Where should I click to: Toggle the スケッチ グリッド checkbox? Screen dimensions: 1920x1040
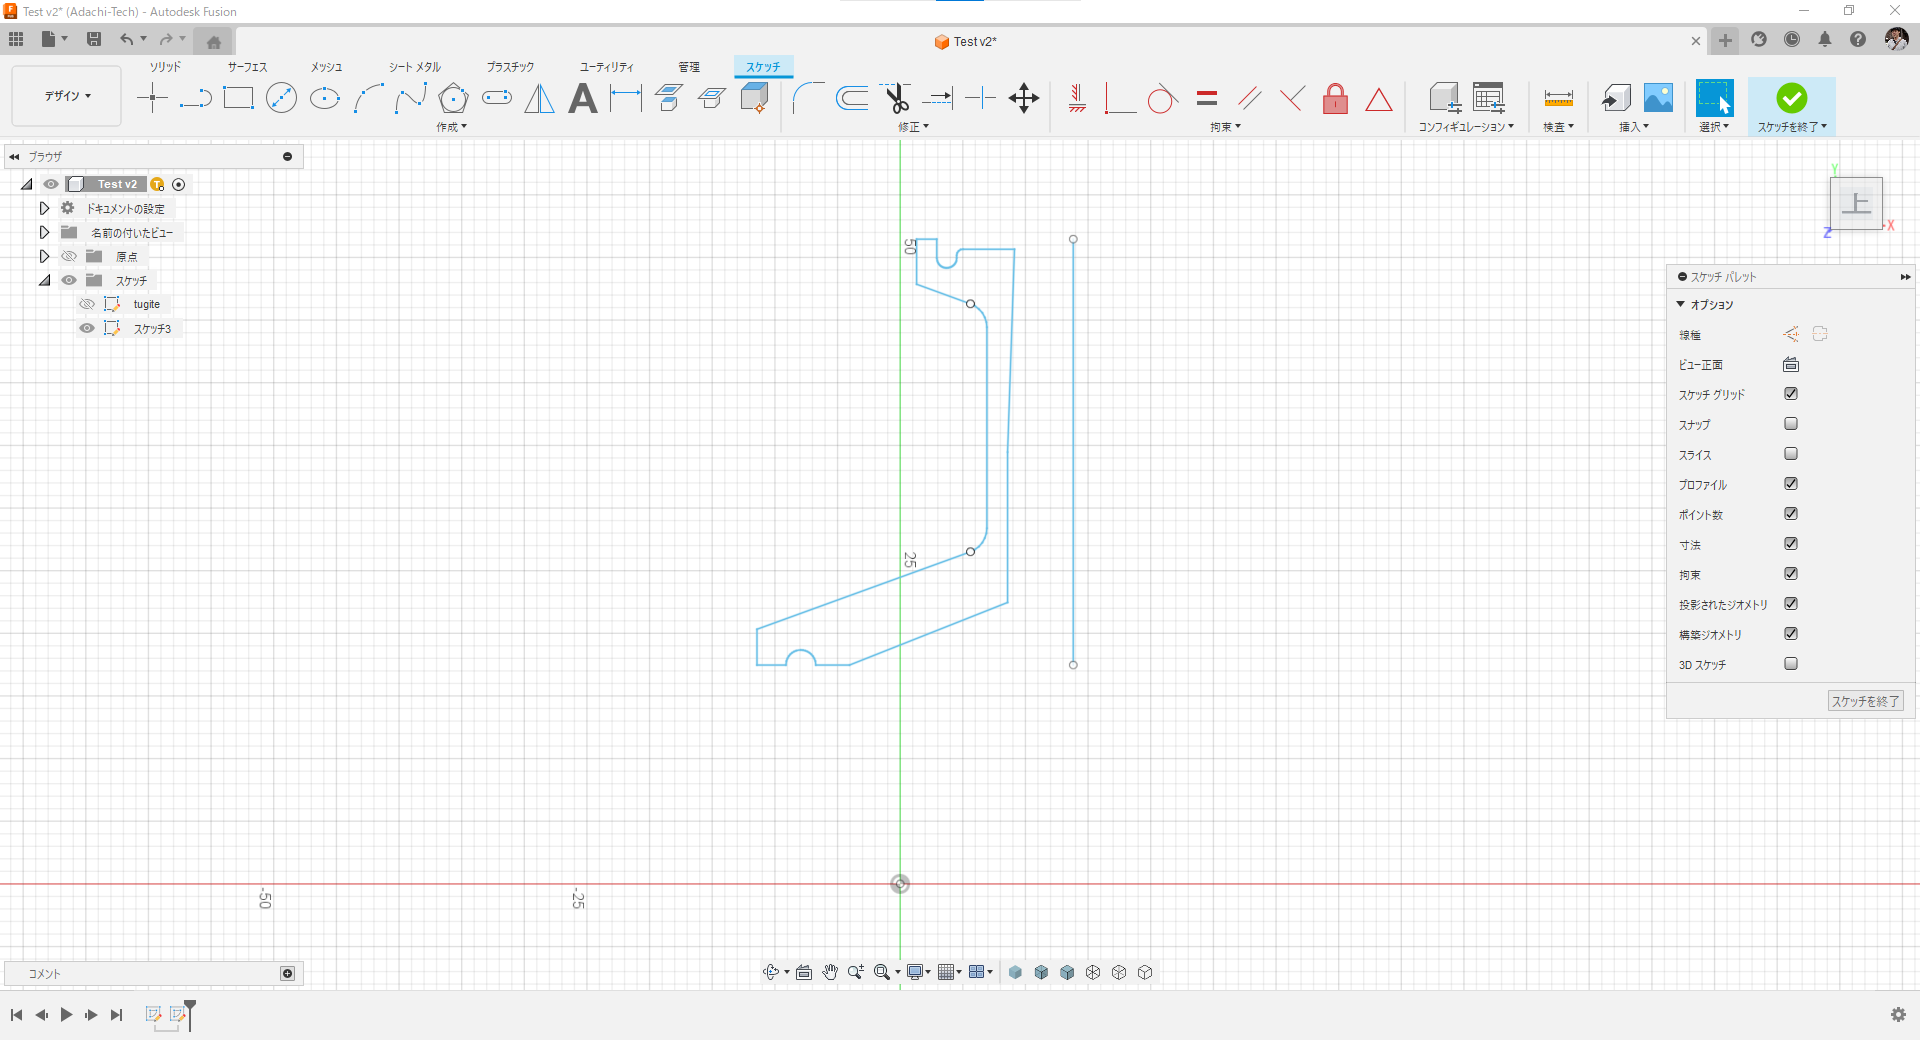pyautogui.click(x=1791, y=394)
